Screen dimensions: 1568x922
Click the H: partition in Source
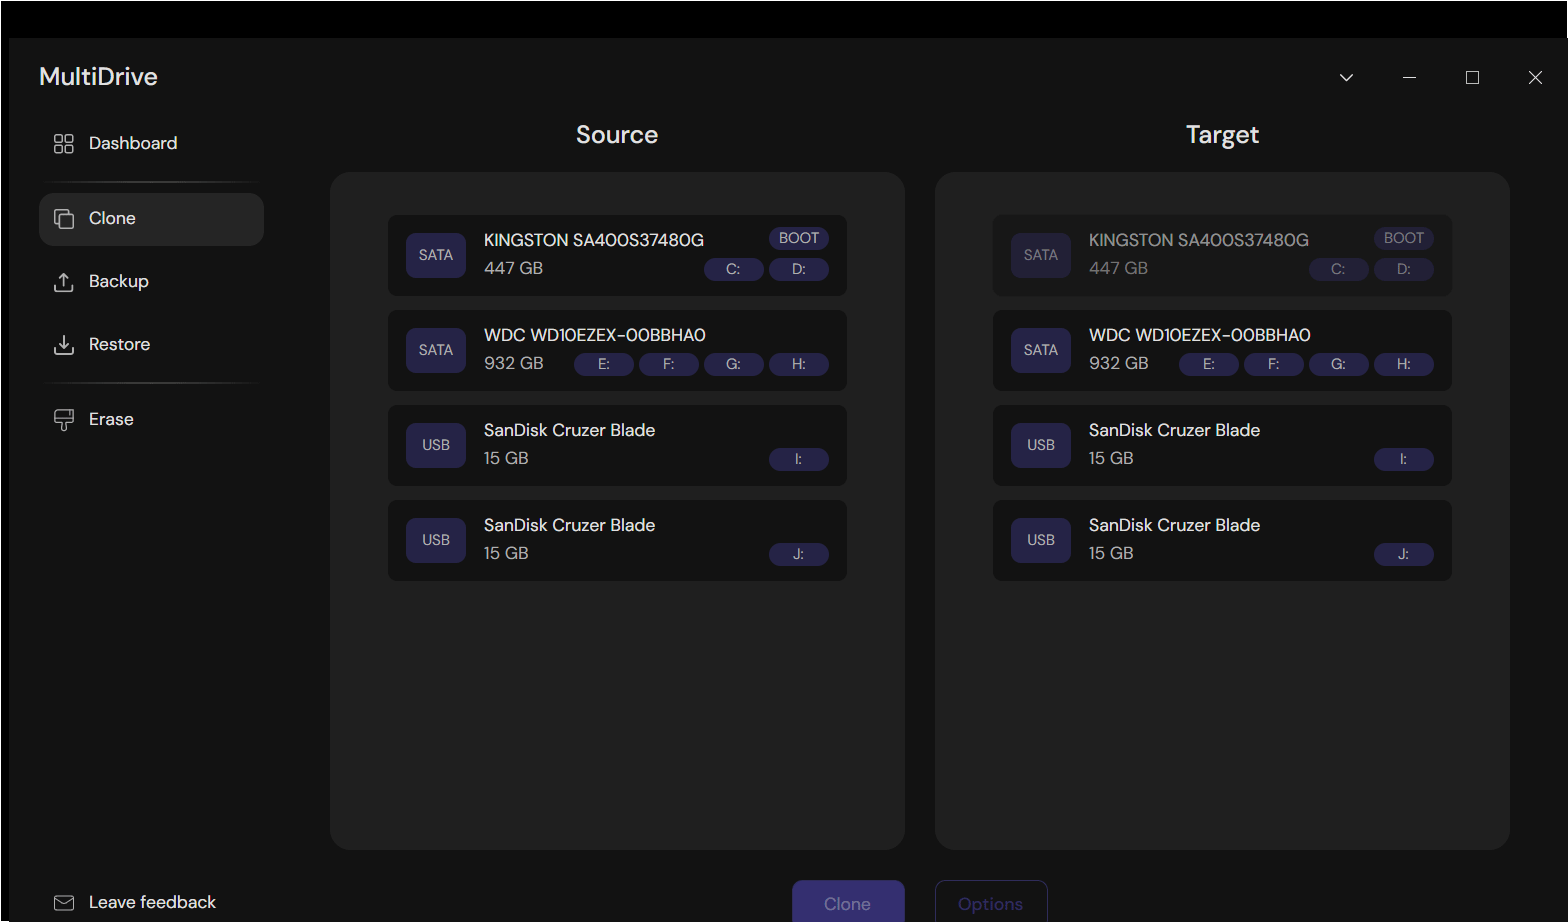click(x=799, y=364)
